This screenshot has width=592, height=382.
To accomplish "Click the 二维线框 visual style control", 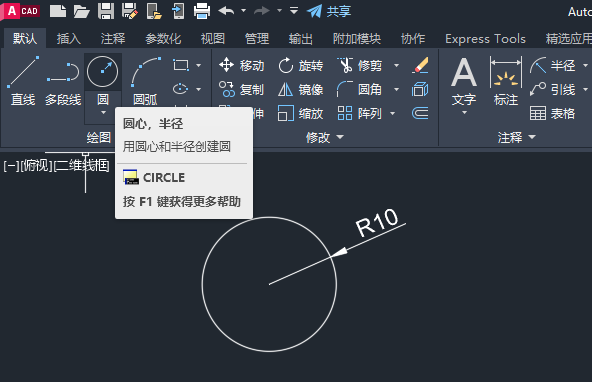I will point(82,166).
